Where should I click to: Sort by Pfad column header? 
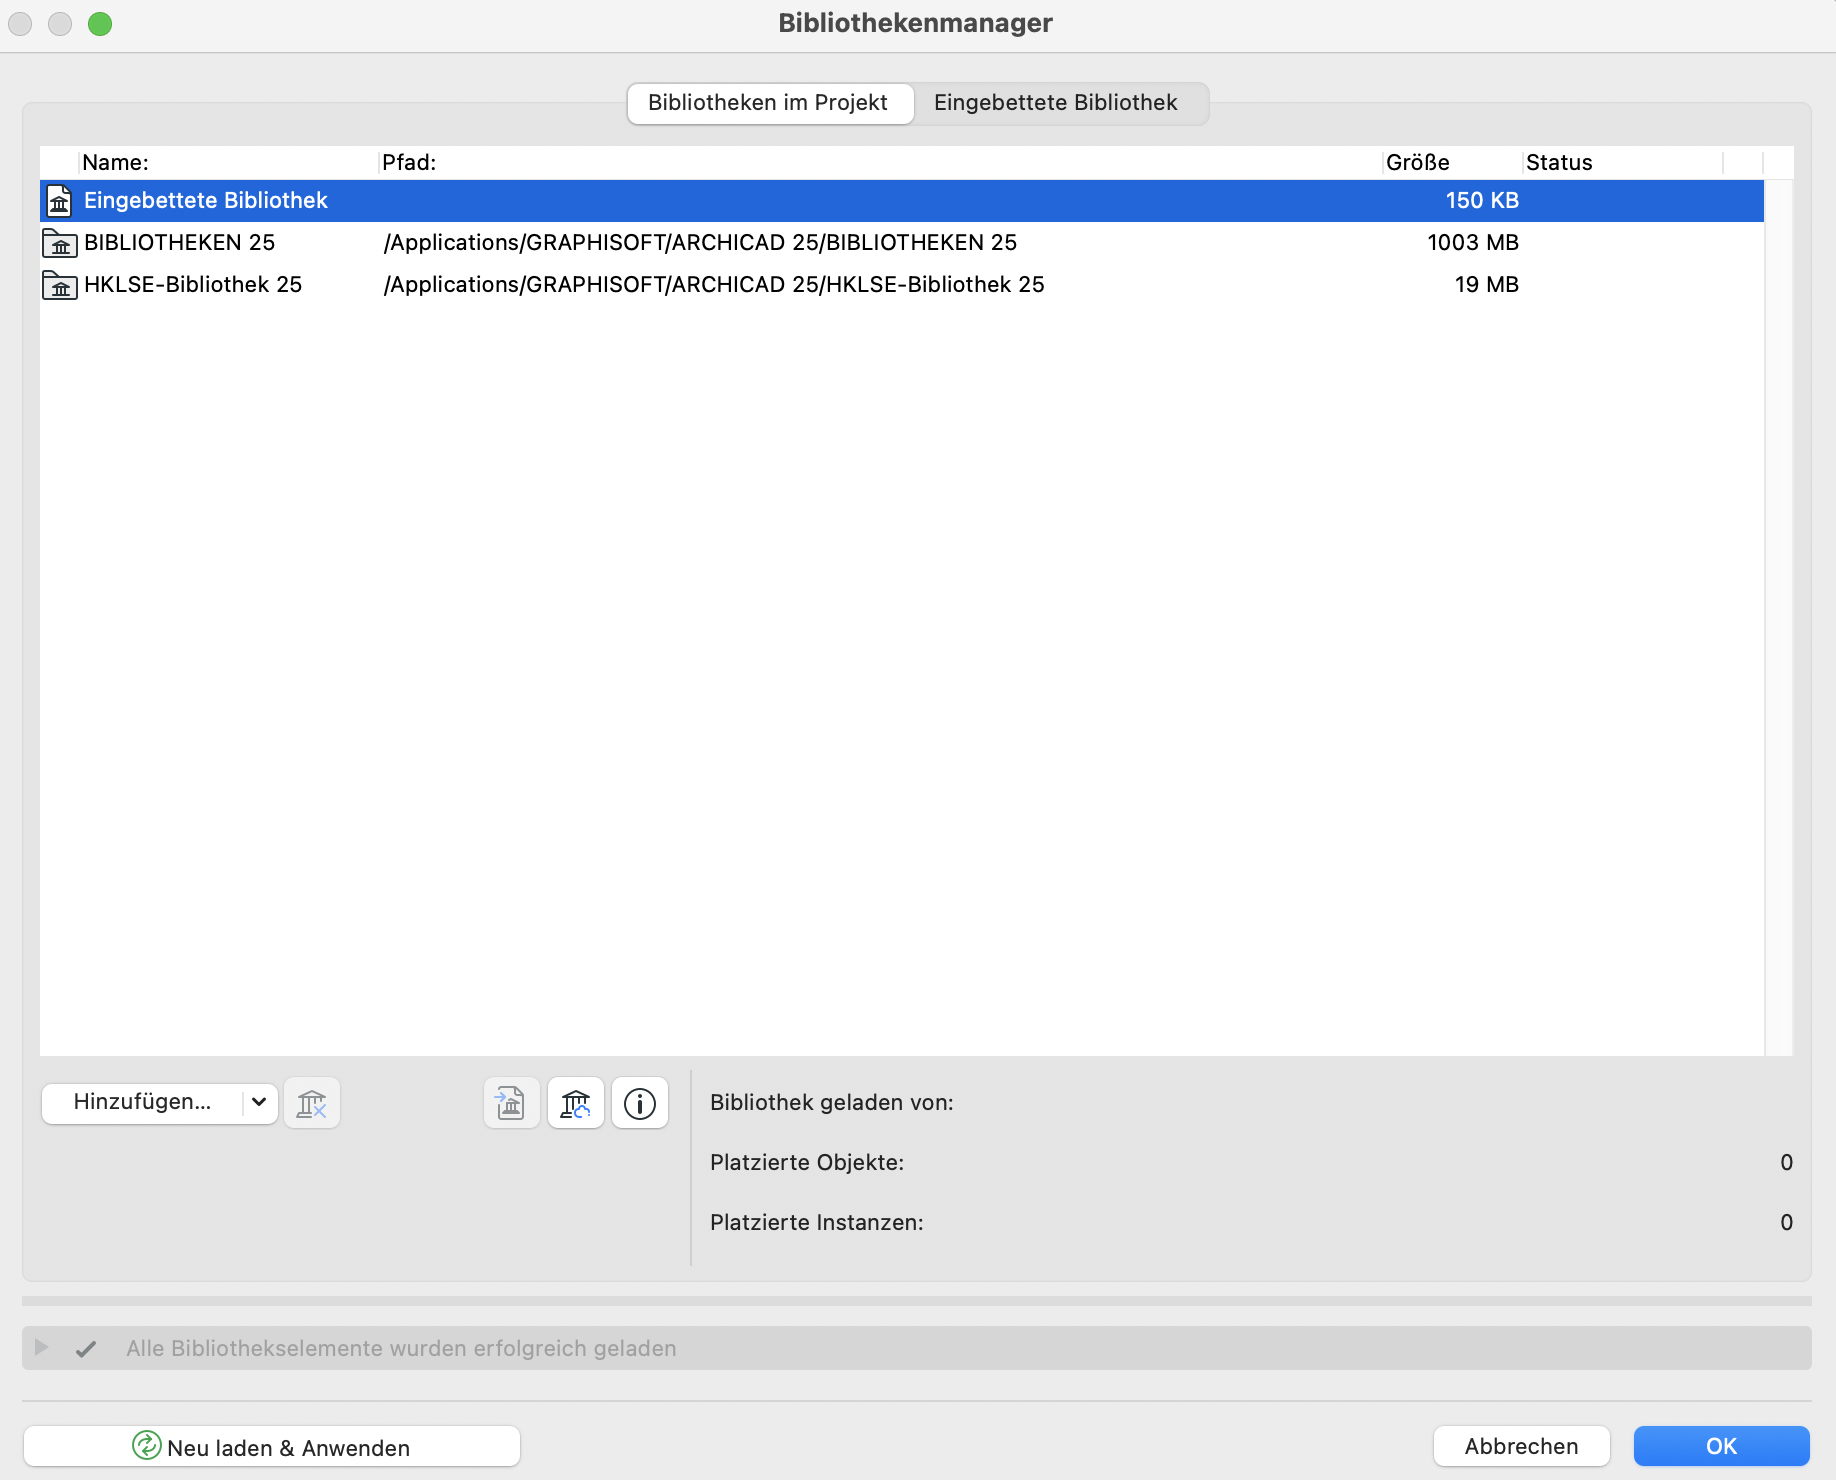881,163
